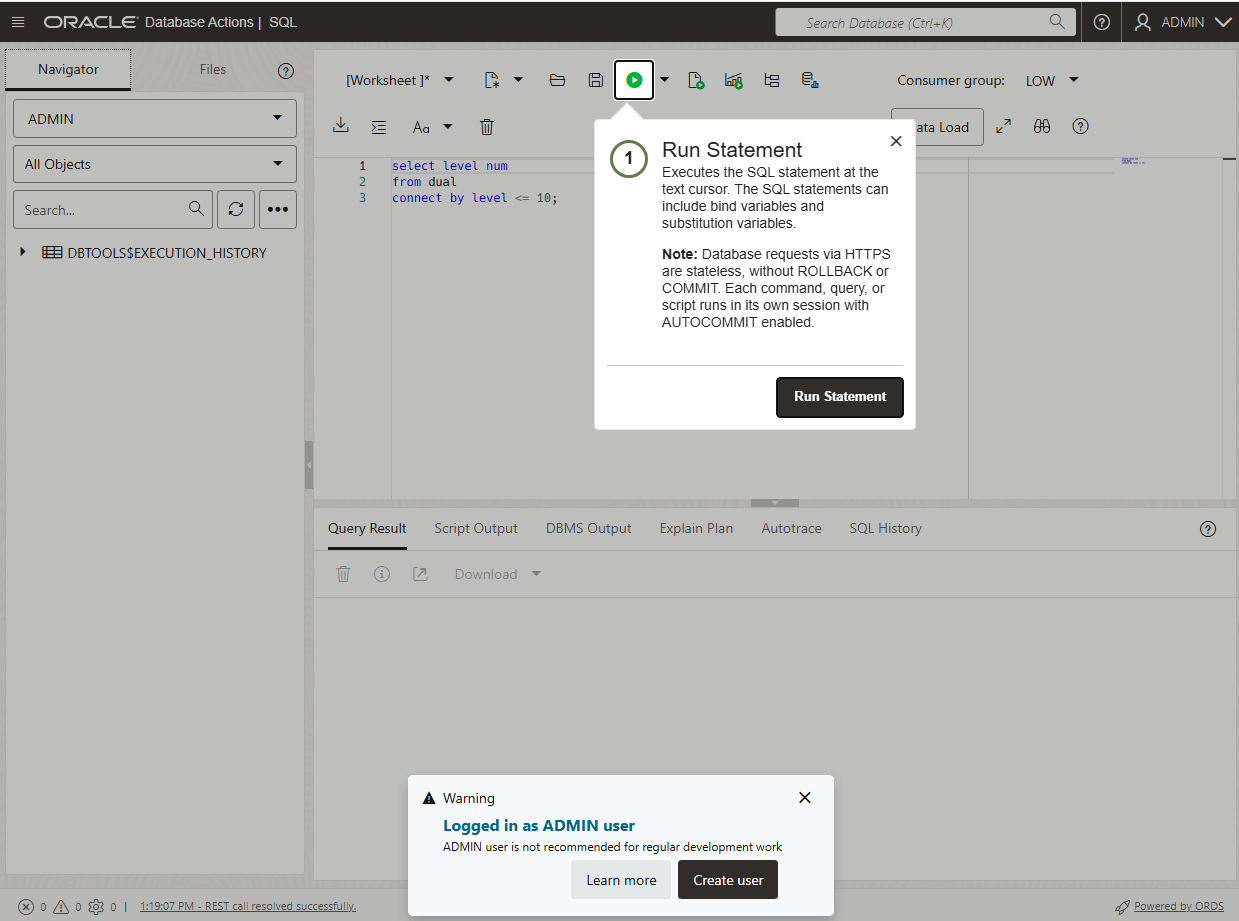Image resolution: width=1239 pixels, height=921 pixels.
Task: Click the Run Statement tour button
Action: (840, 397)
